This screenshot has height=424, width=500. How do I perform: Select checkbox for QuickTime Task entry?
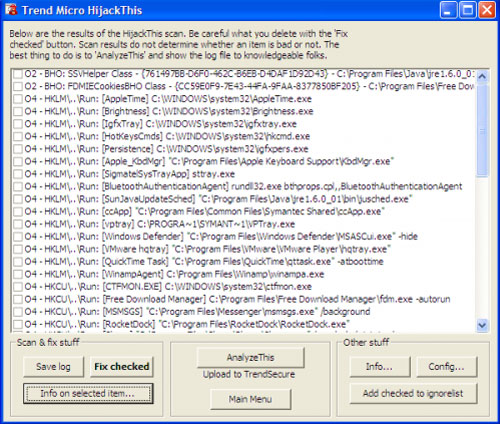coord(18,261)
